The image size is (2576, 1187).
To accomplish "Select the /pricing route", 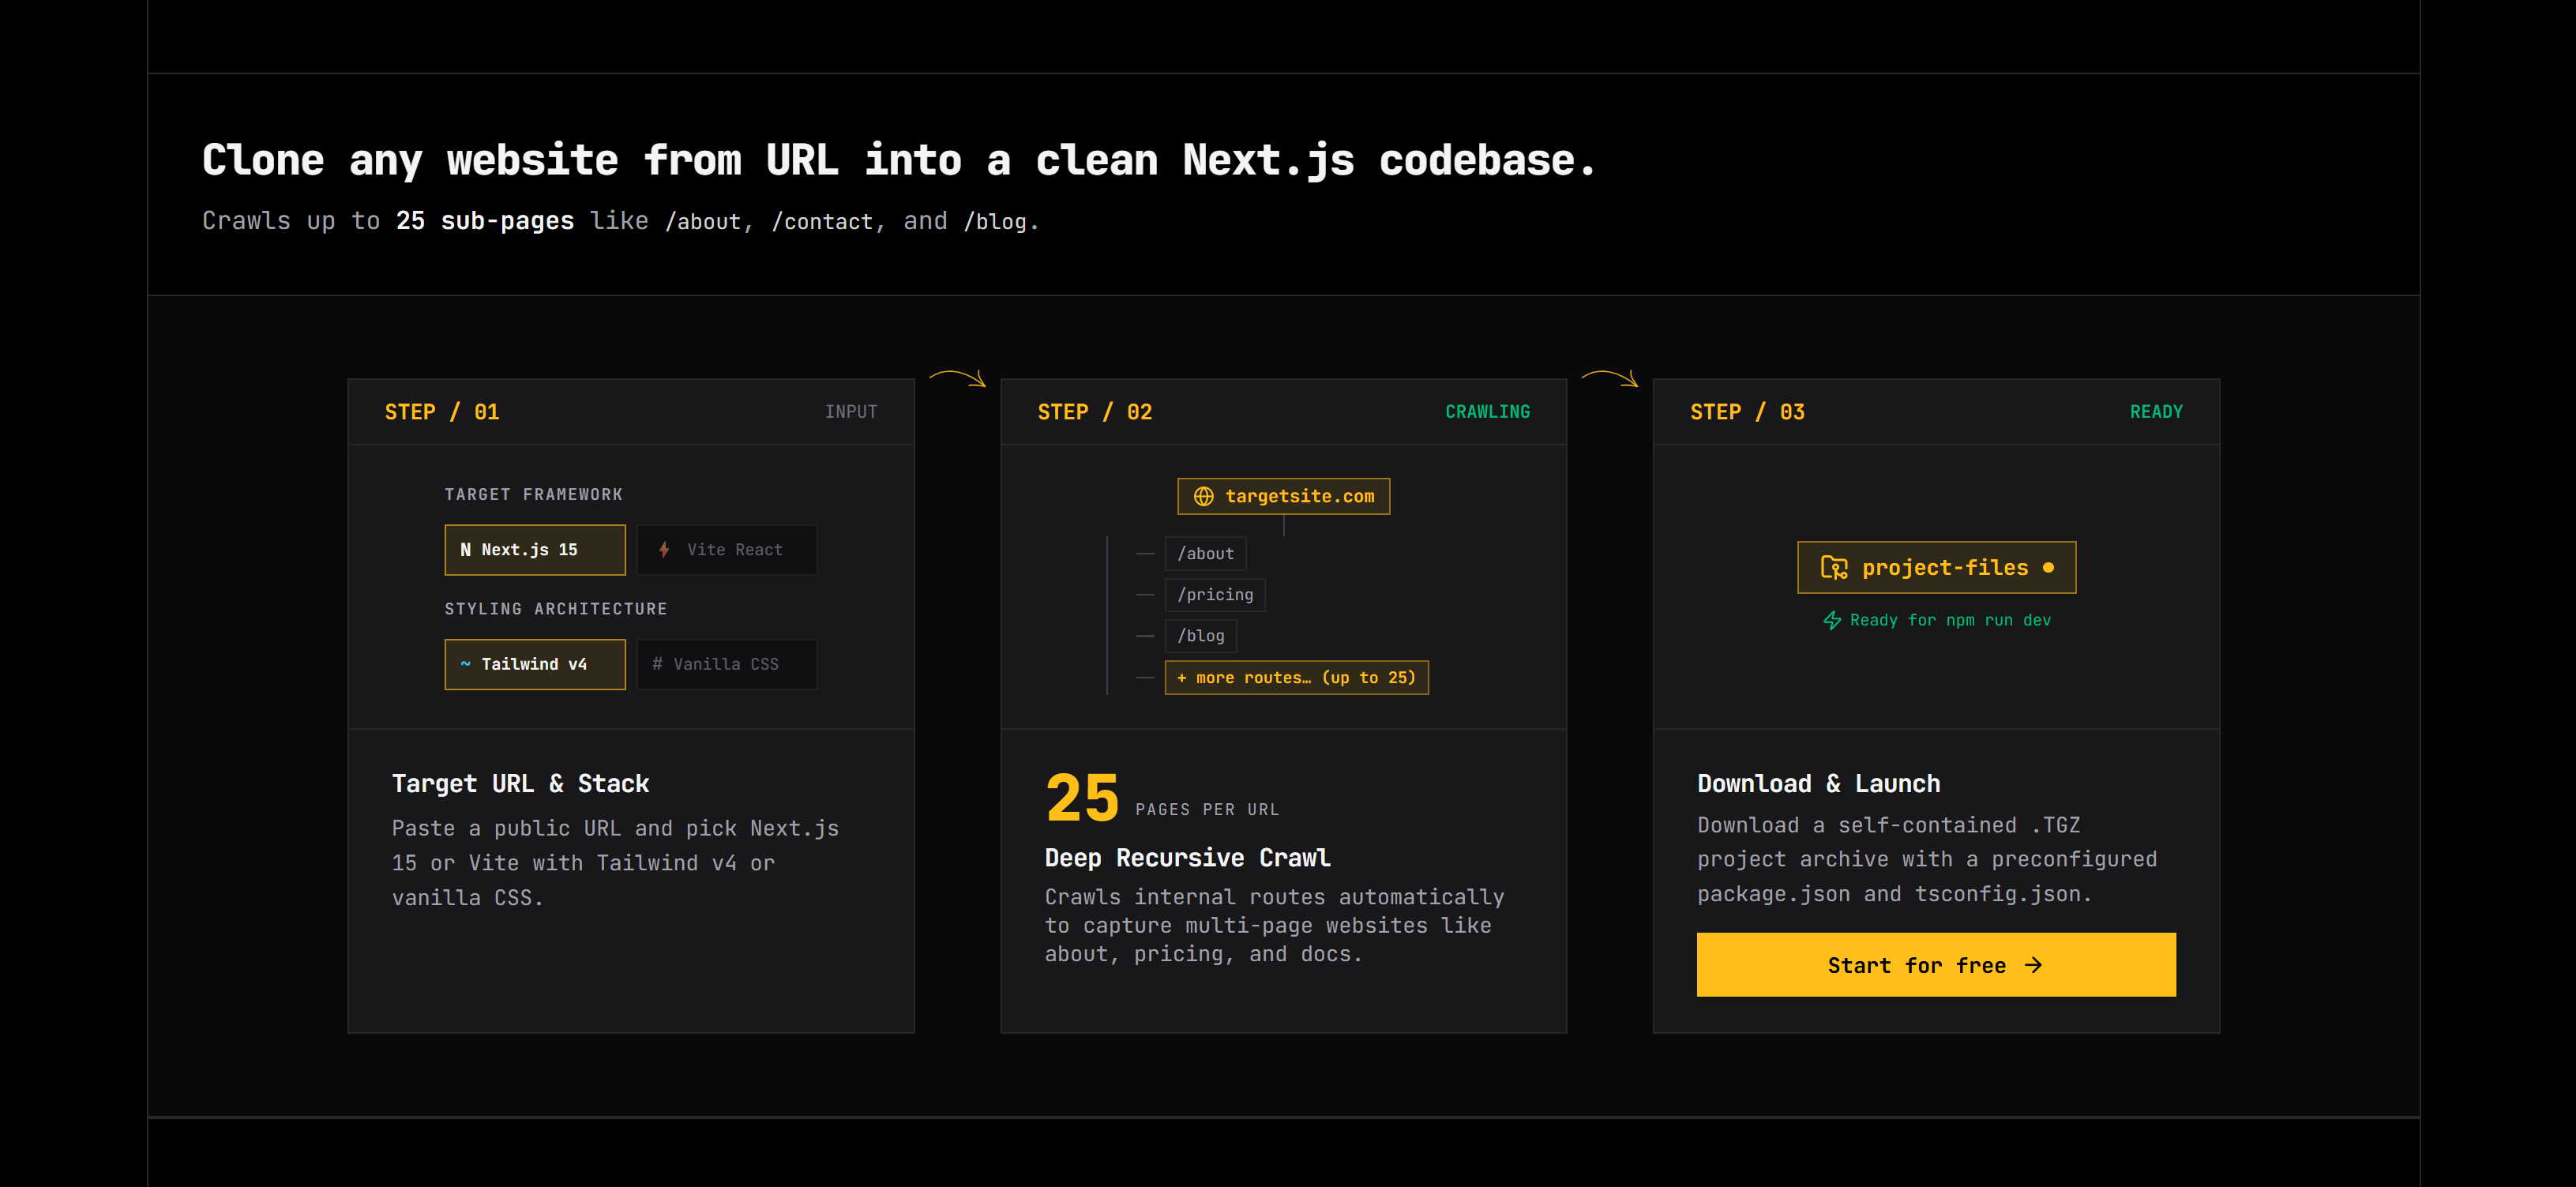I will coord(1215,595).
